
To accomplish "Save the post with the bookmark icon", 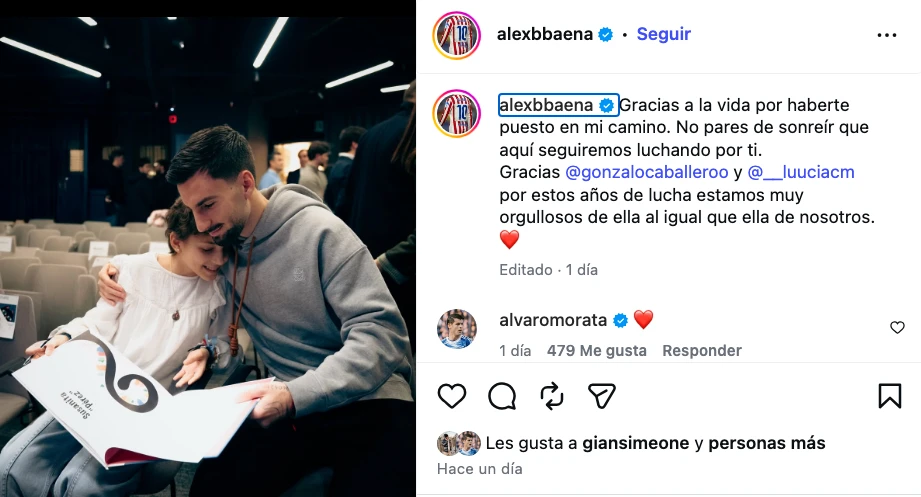I will pyautogui.click(x=890, y=396).
